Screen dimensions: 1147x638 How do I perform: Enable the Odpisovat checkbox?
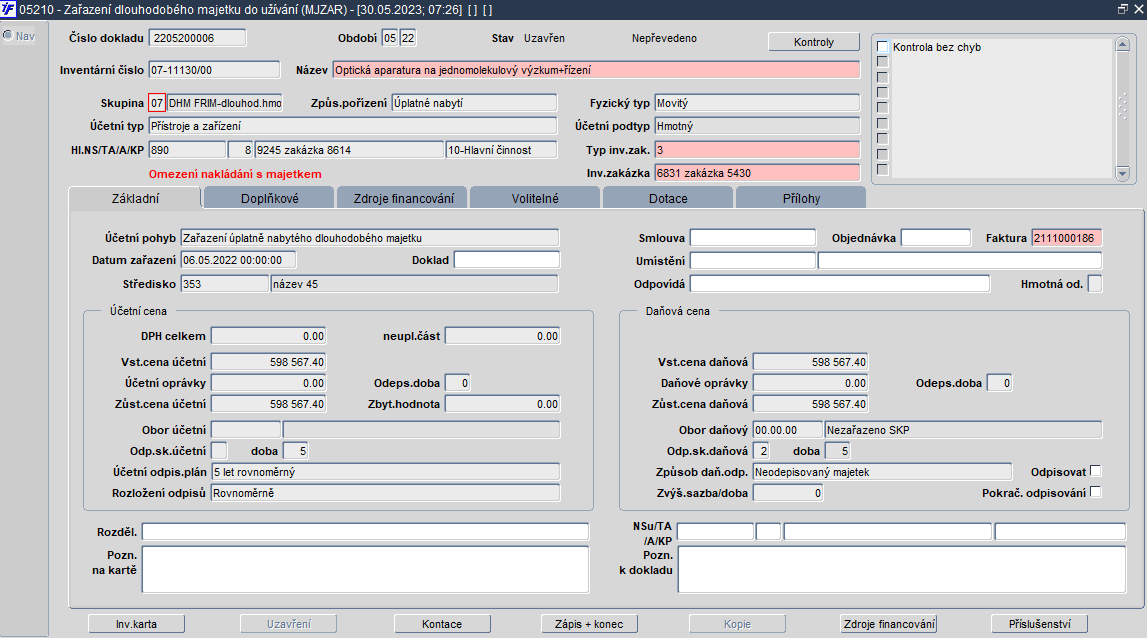pyautogui.click(x=1096, y=471)
